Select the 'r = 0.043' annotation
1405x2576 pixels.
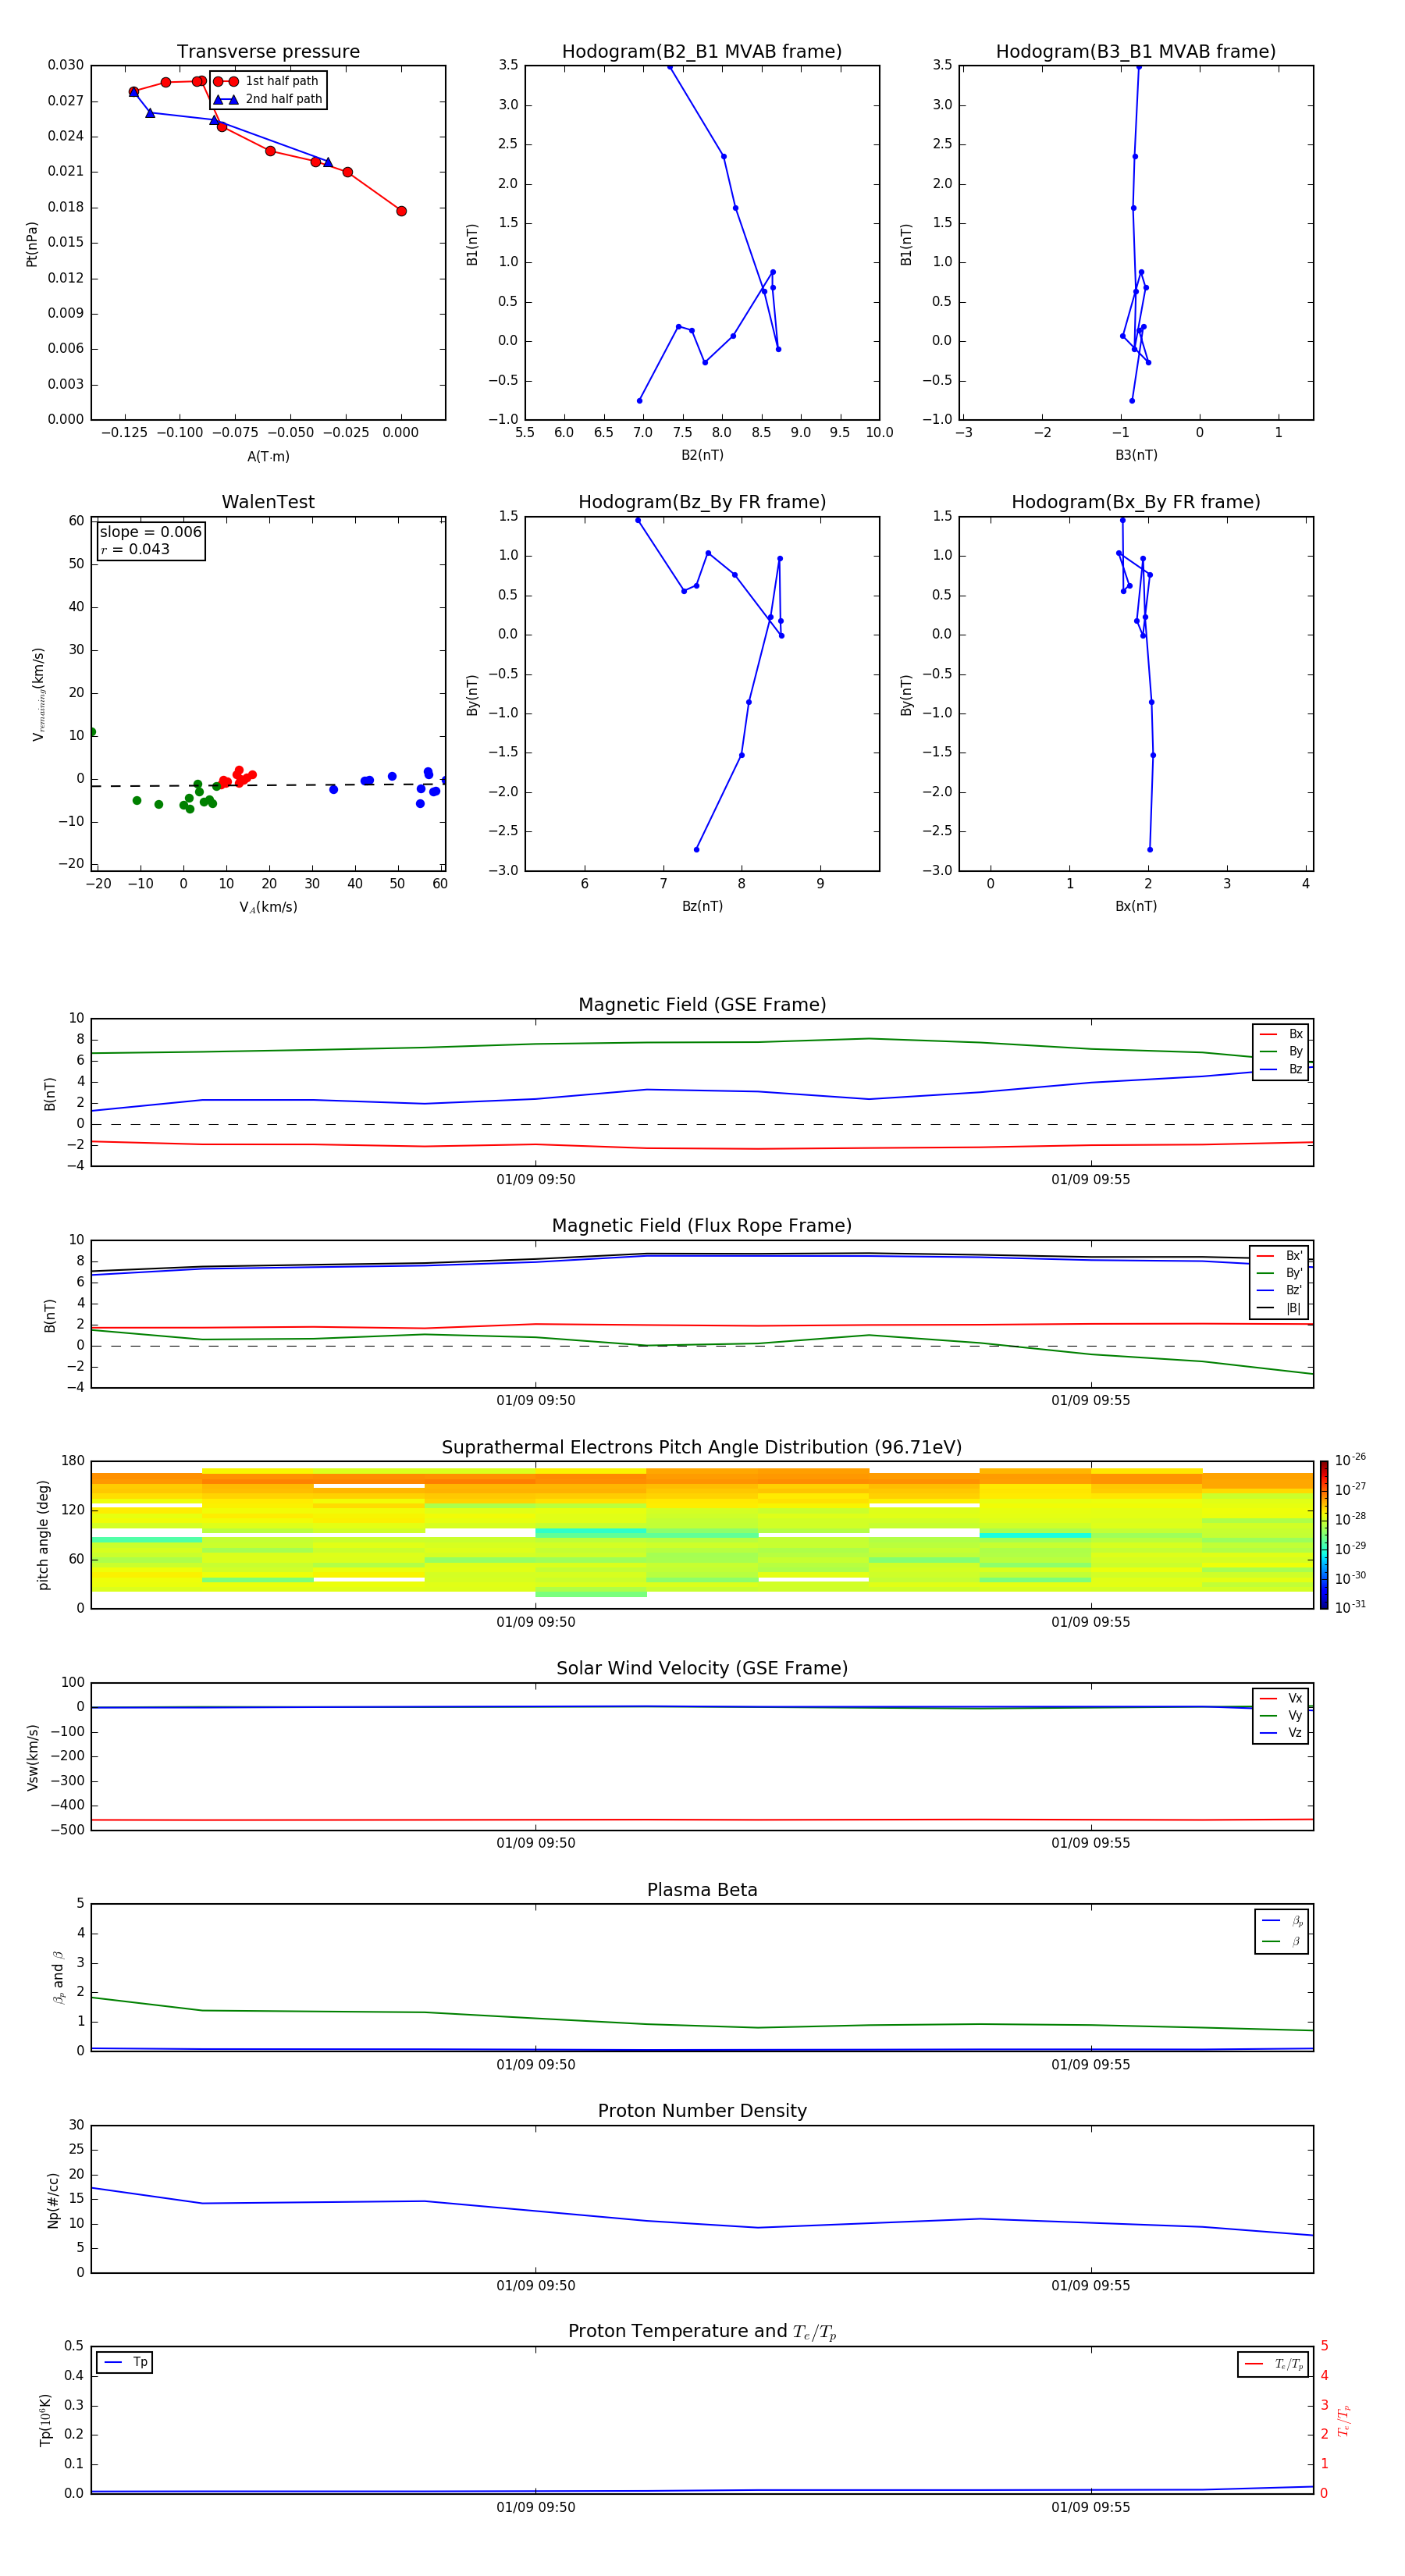135,549
